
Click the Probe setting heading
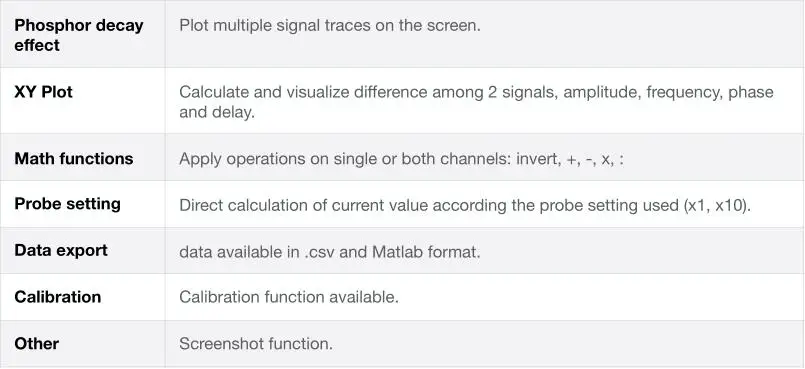(x=68, y=204)
